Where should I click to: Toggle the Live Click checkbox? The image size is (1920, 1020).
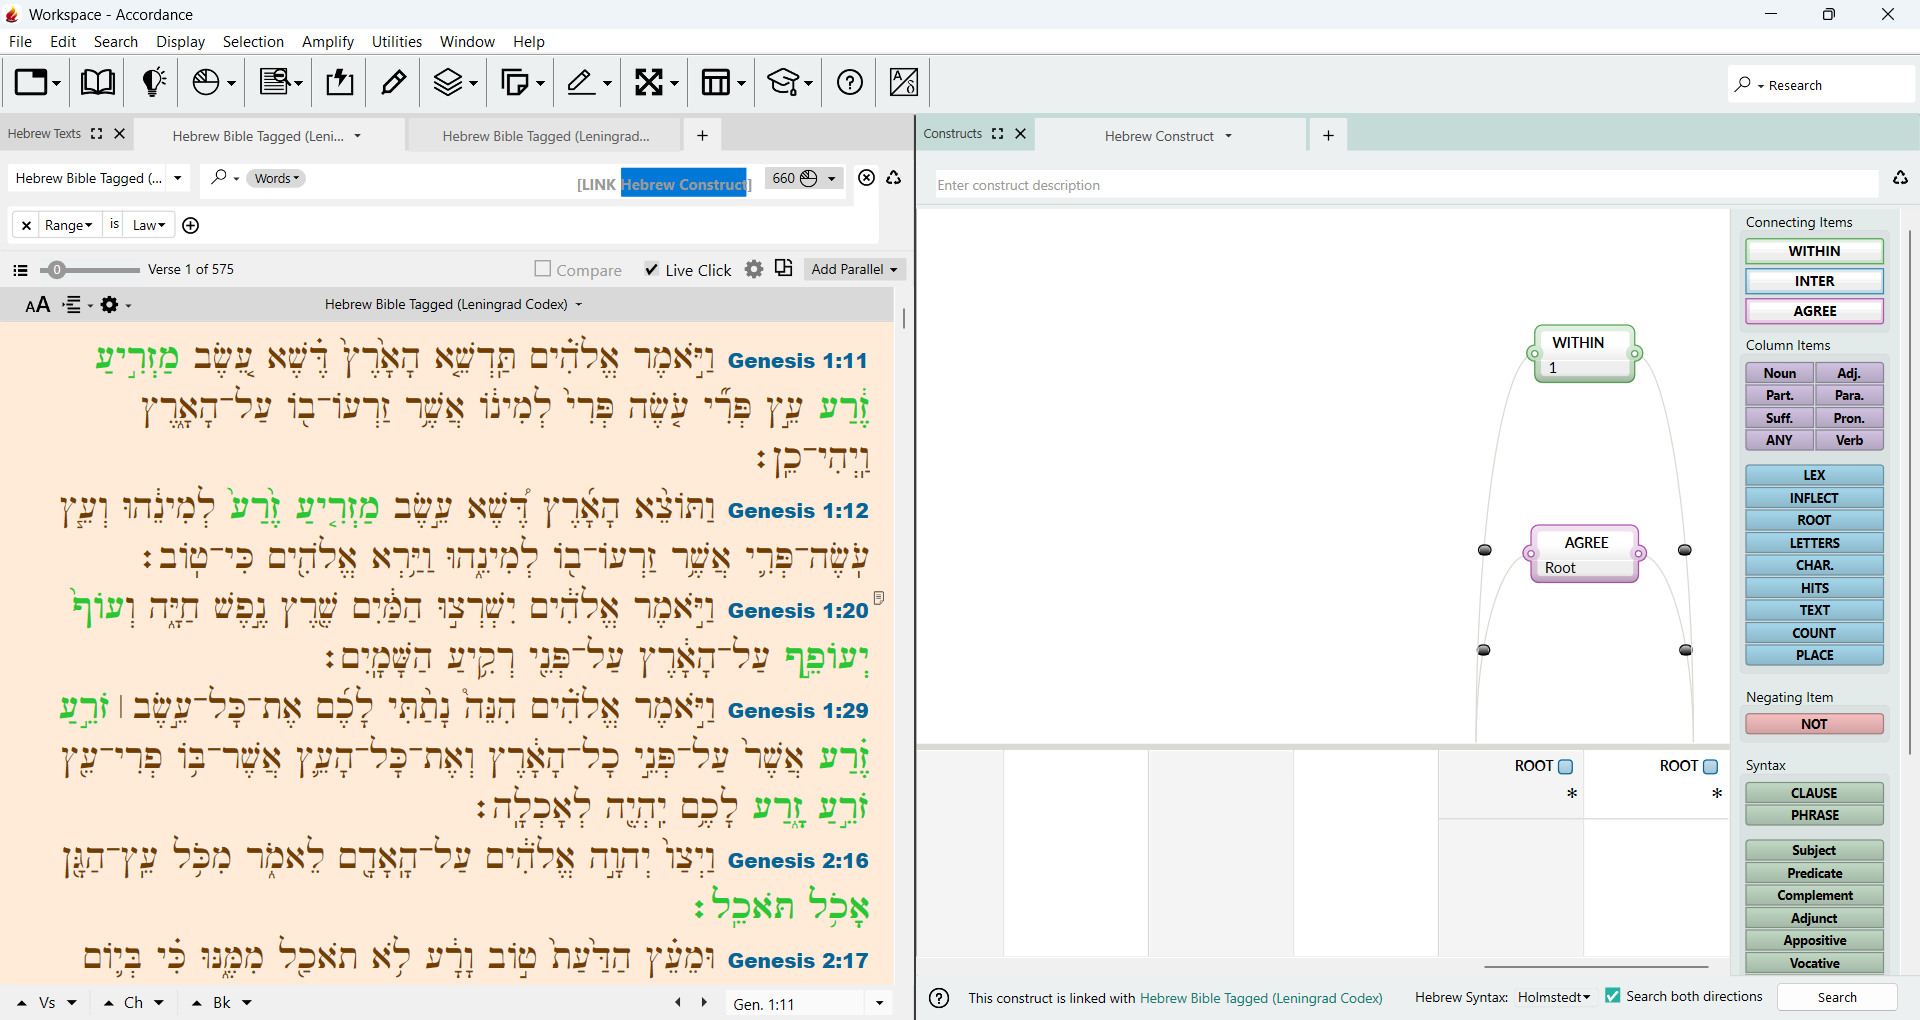pos(652,269)
